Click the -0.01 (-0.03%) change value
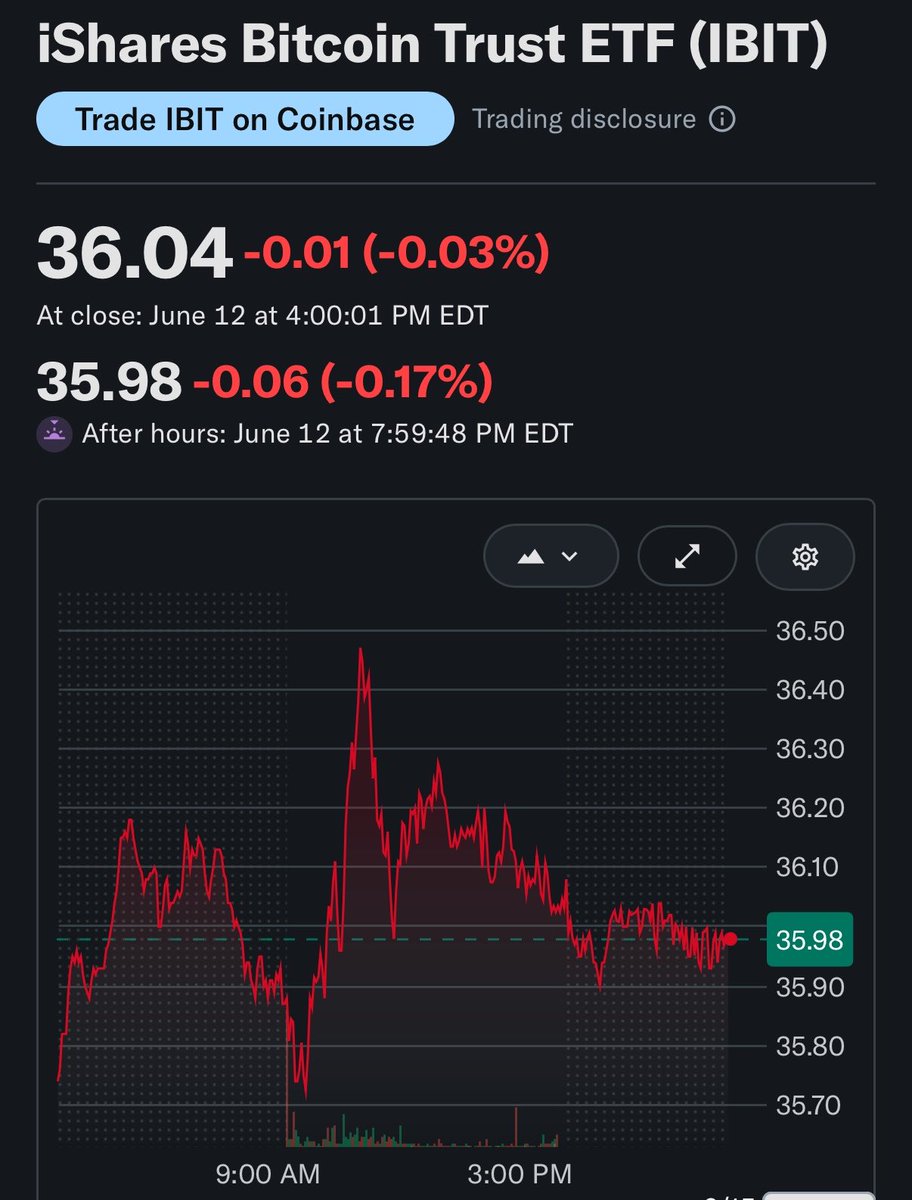The image size is (912, 1200). click(397, 254)
